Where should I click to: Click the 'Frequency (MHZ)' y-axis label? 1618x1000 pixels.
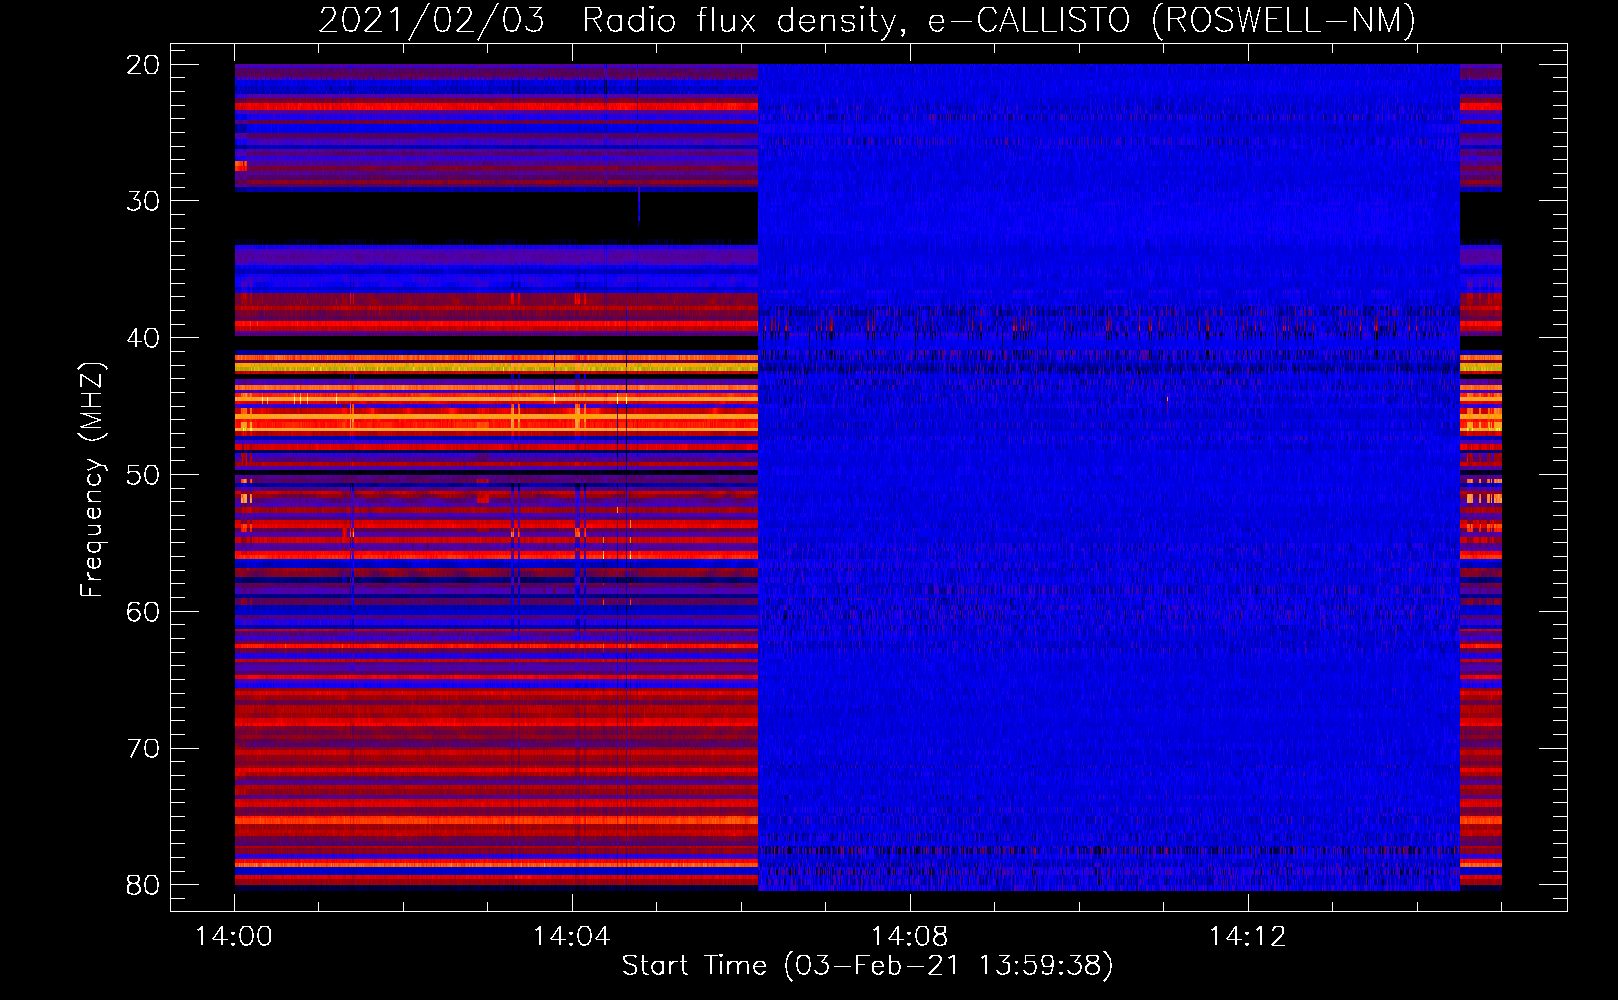pyautogui.click(x=92, y=480)
